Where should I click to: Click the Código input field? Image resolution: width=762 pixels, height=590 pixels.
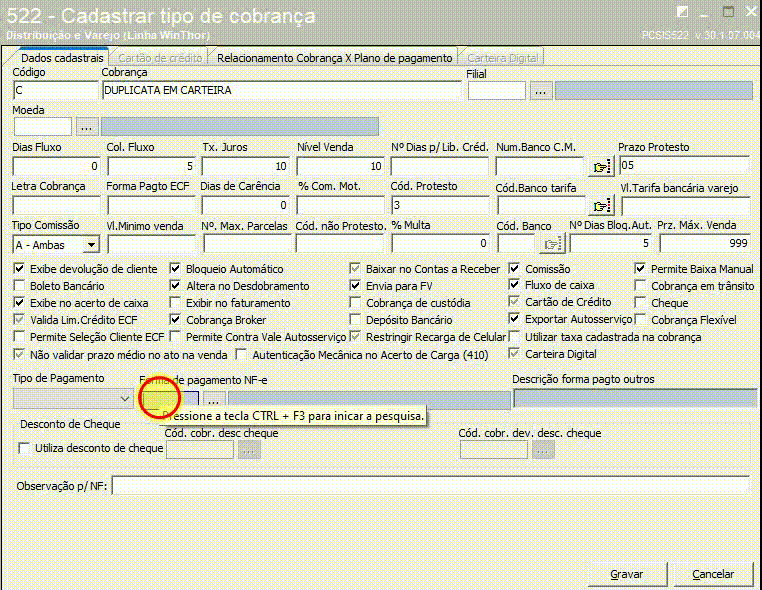pyautogui.click(x=56, y=90)
